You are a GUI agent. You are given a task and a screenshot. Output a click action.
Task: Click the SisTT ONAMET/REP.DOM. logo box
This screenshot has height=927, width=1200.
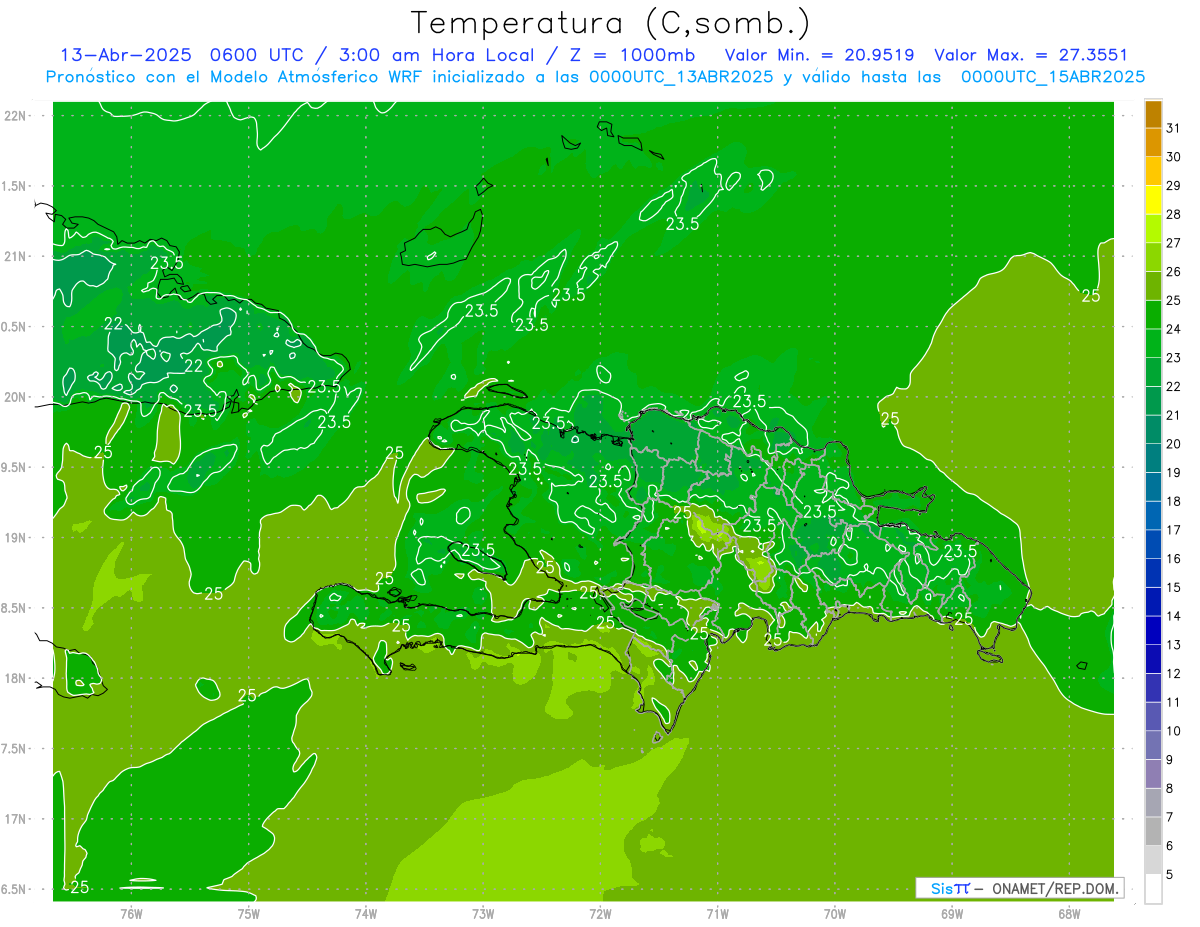[x=1019, y=888]
